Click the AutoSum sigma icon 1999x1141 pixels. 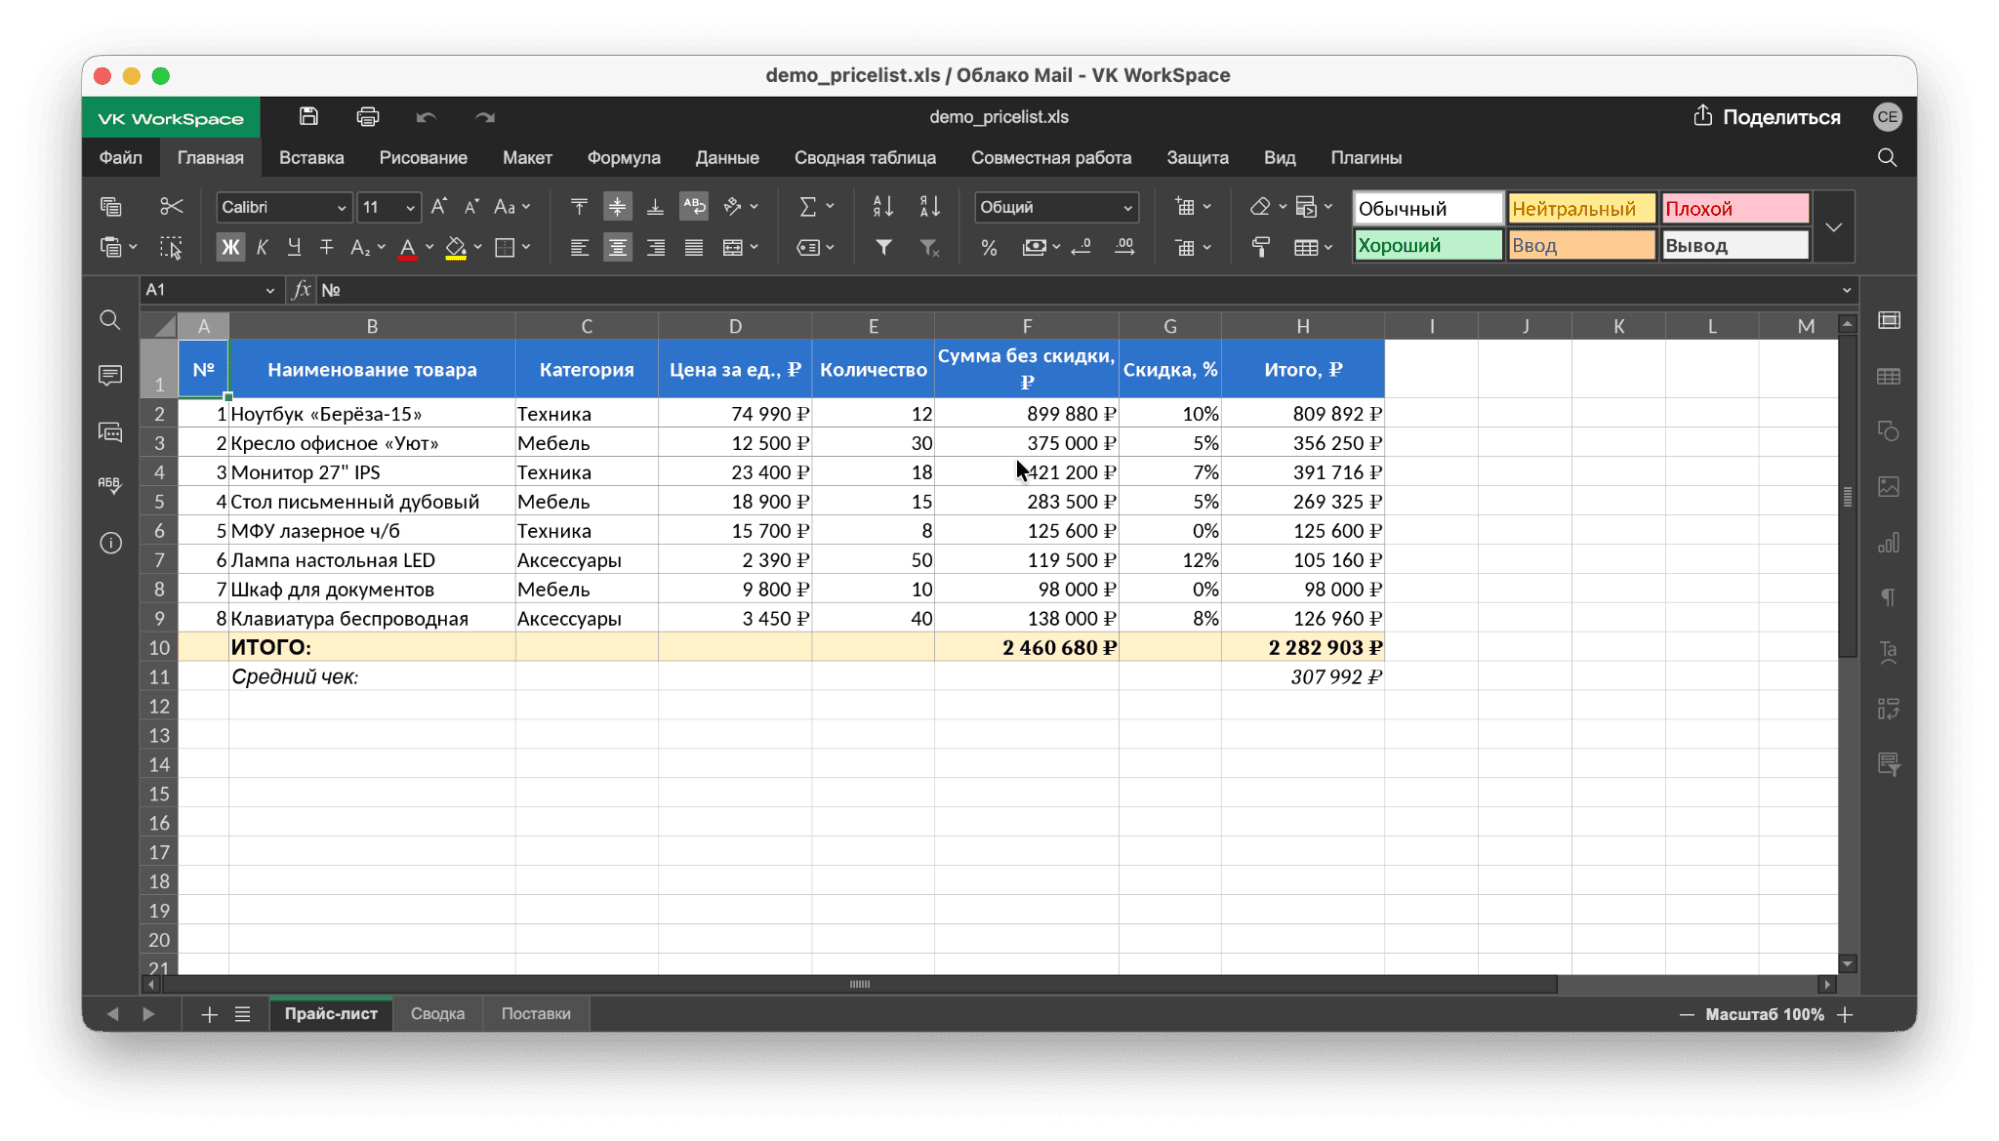(807, 207)
